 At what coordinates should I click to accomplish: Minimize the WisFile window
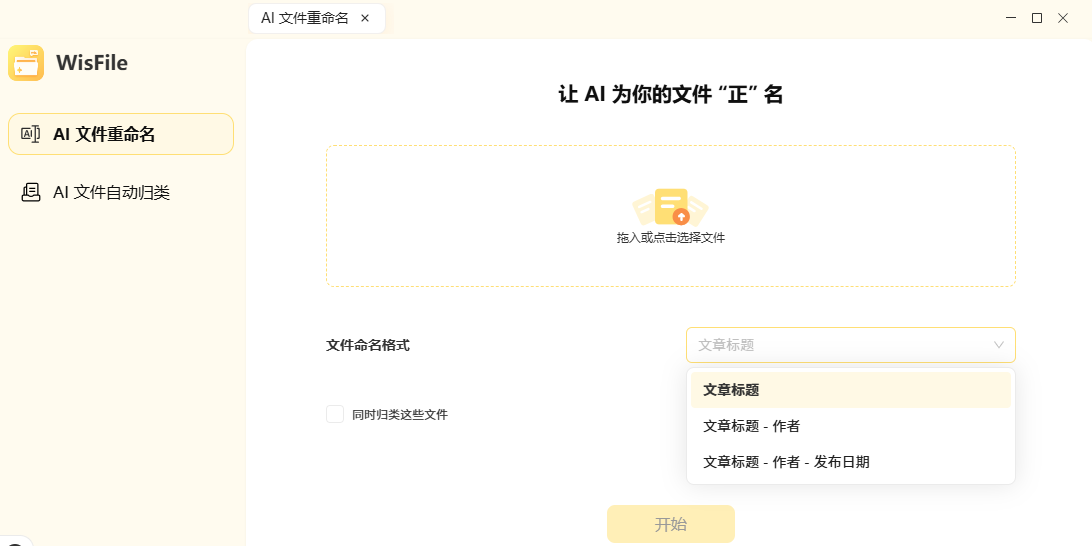pos(1009,18)
